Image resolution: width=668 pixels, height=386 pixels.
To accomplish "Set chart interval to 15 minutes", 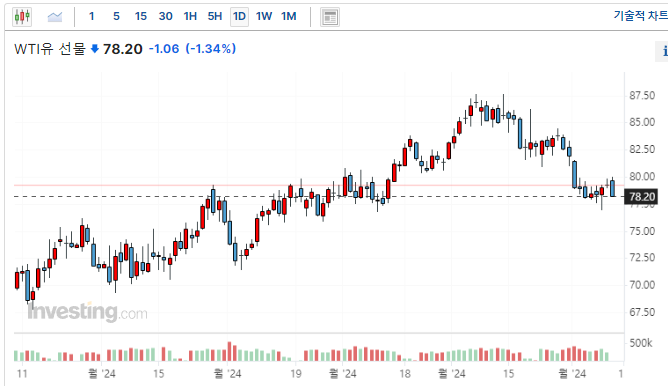I will tap(141, 17).
